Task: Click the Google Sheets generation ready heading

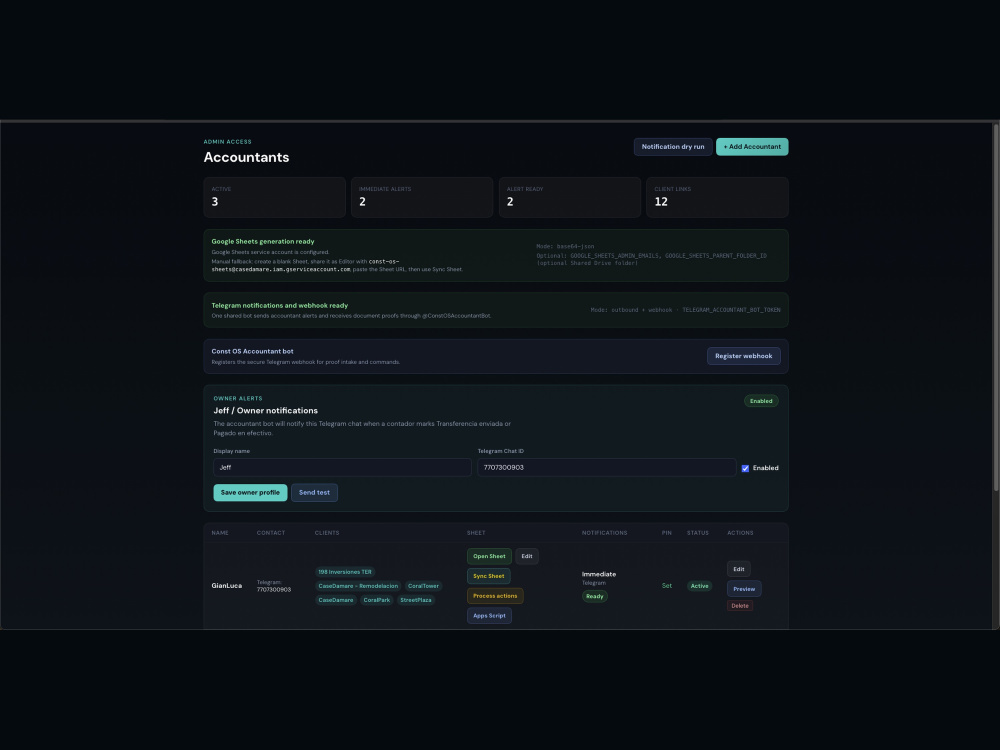Action: (263, 242)
